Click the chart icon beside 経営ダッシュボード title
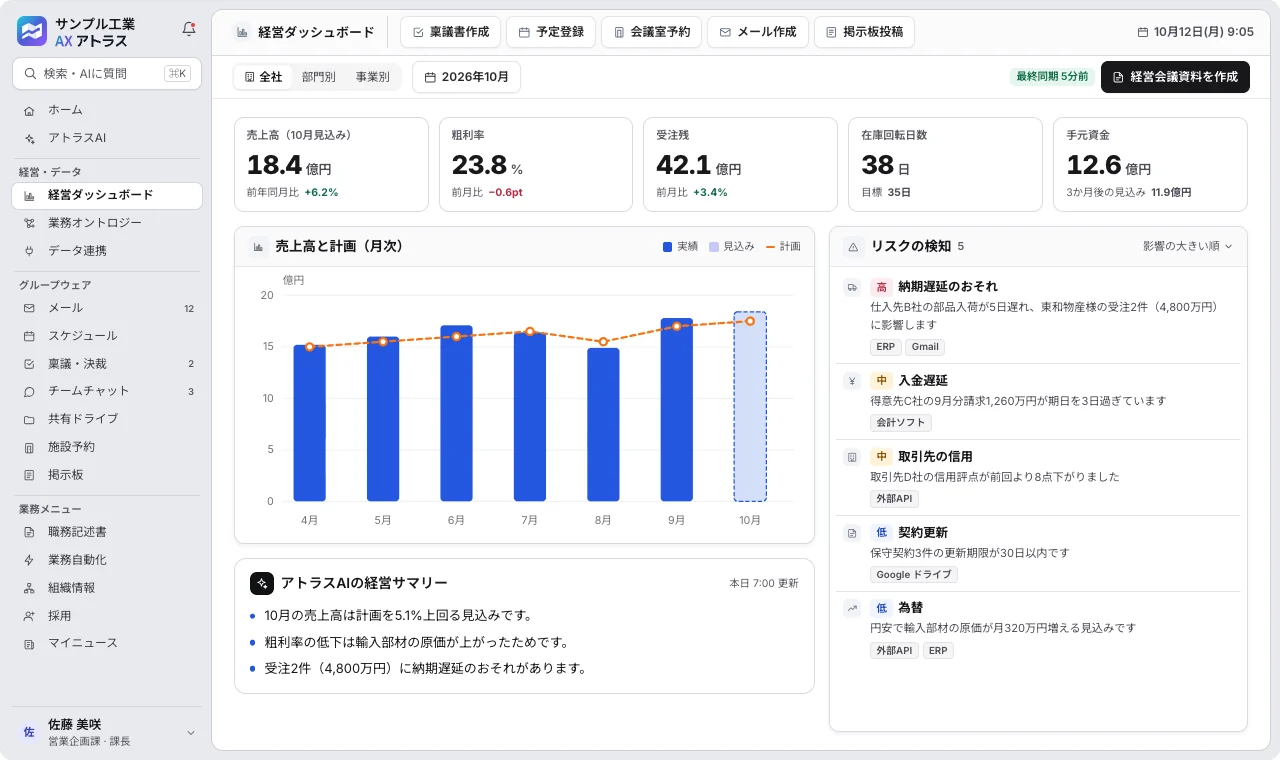 click(242, 32)
